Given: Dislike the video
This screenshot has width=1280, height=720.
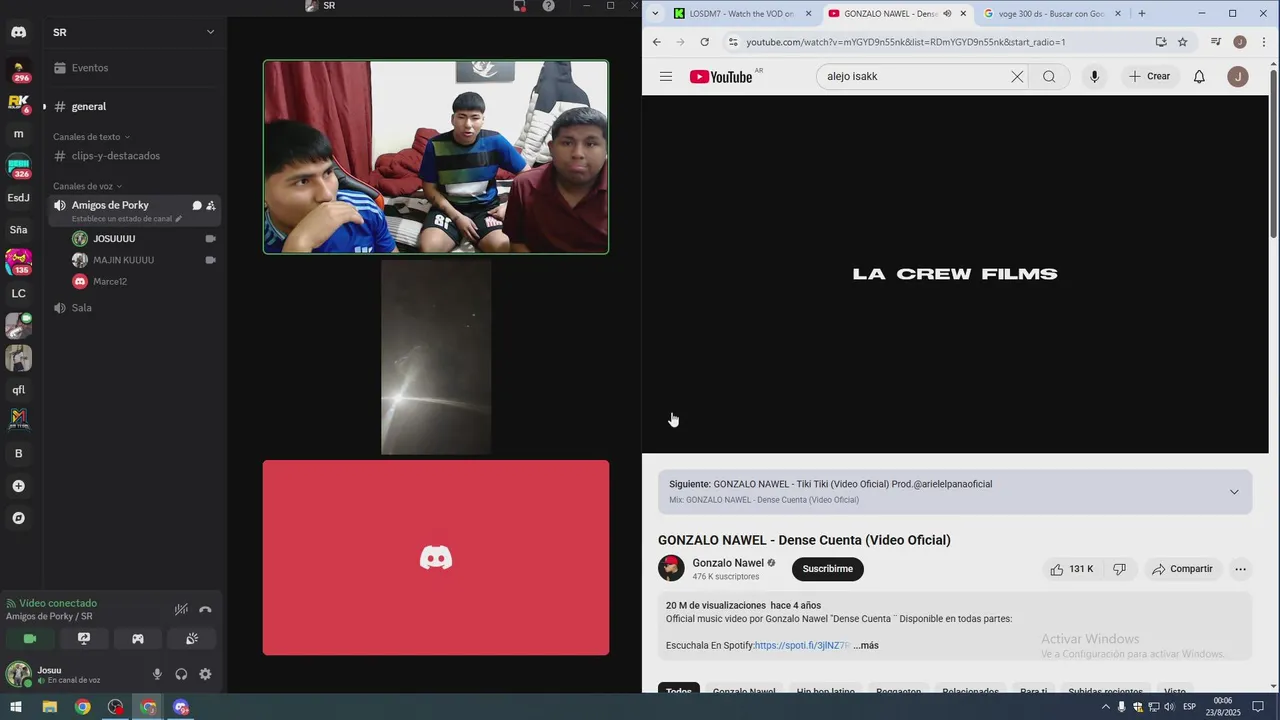Looking at the screenshot, I should click(1120, 569).
